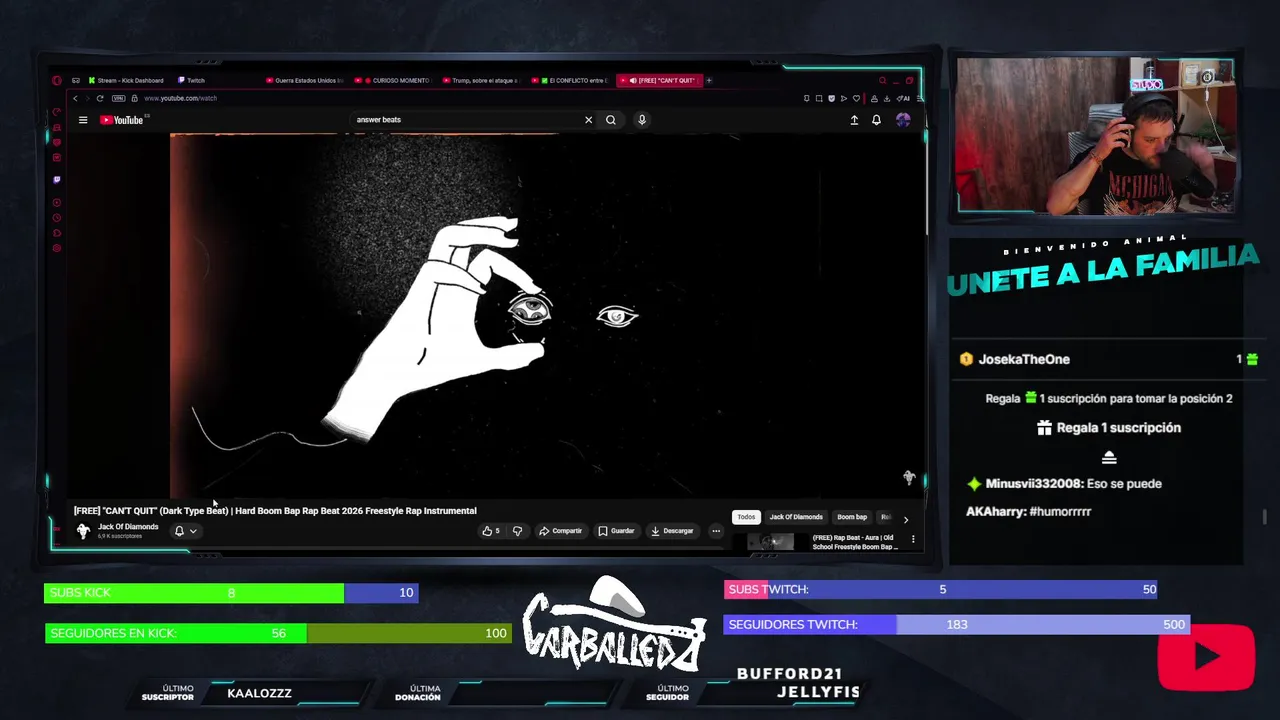This screenshot has width=1280, height=720.
Task: Open a new browser tab with plus
Action: (709, 80)
